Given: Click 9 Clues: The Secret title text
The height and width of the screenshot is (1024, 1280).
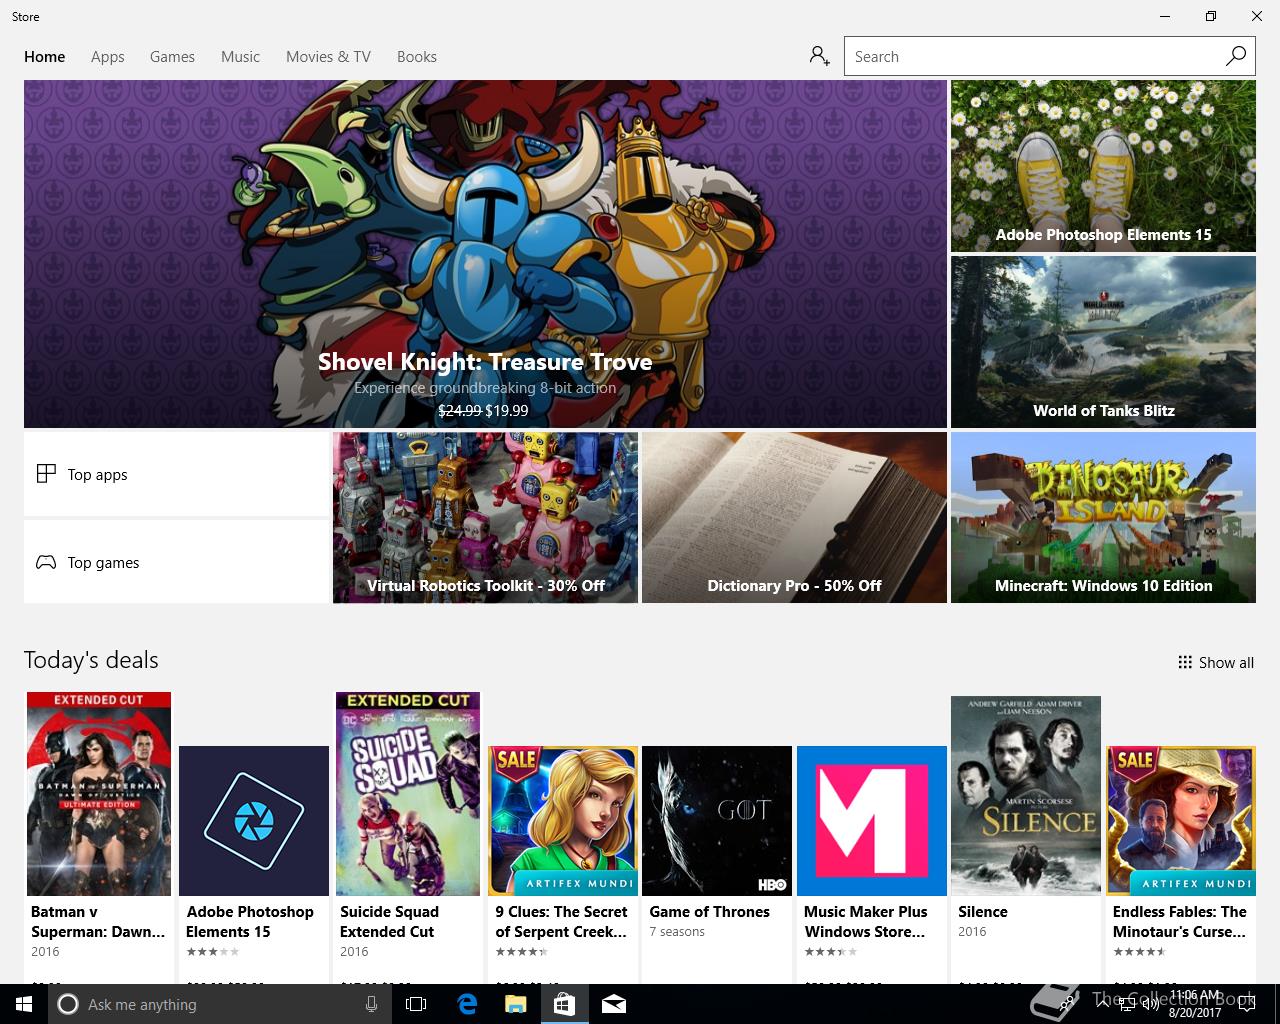Looking at the screenshot, I should 561,921.
